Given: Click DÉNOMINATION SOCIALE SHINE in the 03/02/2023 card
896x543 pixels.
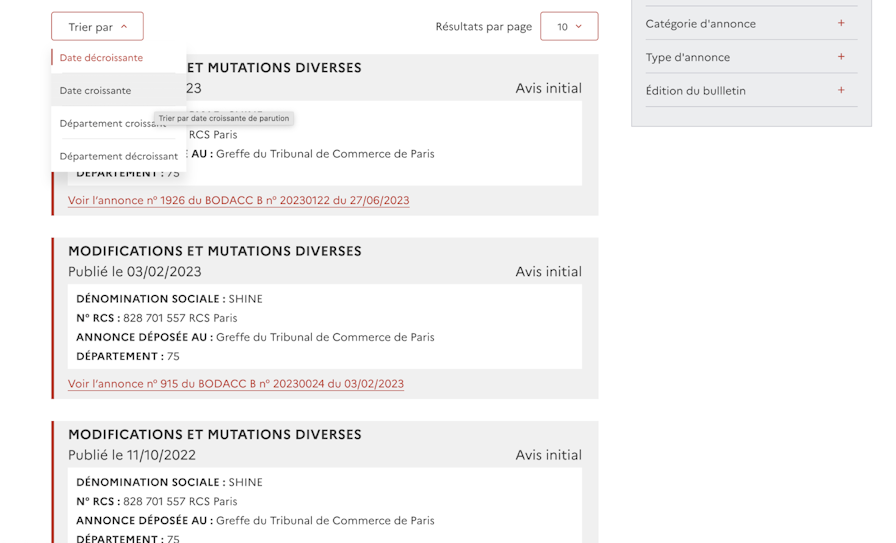Looking at the screenshot, I should (x=170, y=299).
